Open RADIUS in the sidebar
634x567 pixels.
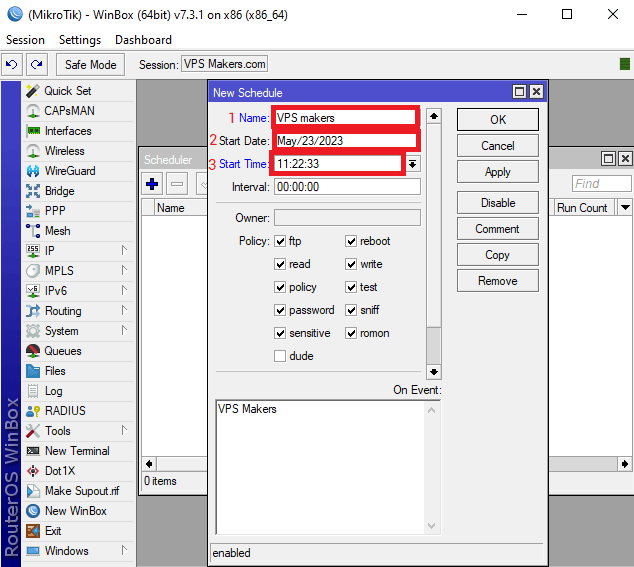click(78, 411)
